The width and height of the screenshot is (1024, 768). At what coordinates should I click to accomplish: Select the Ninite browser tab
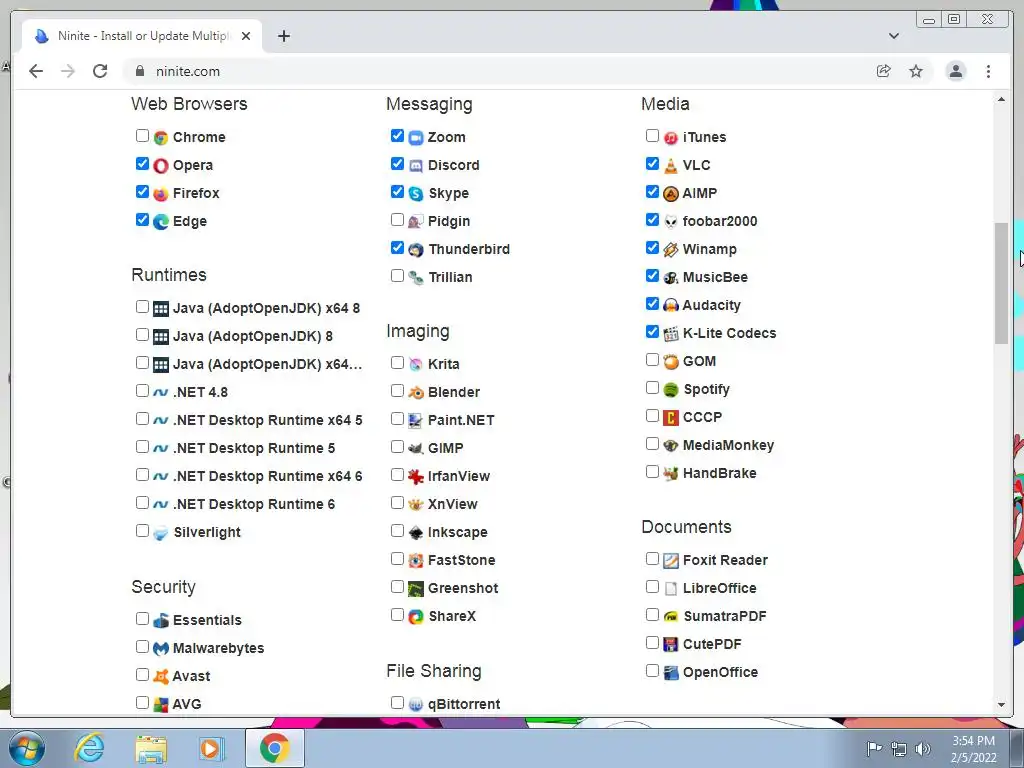pyautogui.click(x=142, y=36)
